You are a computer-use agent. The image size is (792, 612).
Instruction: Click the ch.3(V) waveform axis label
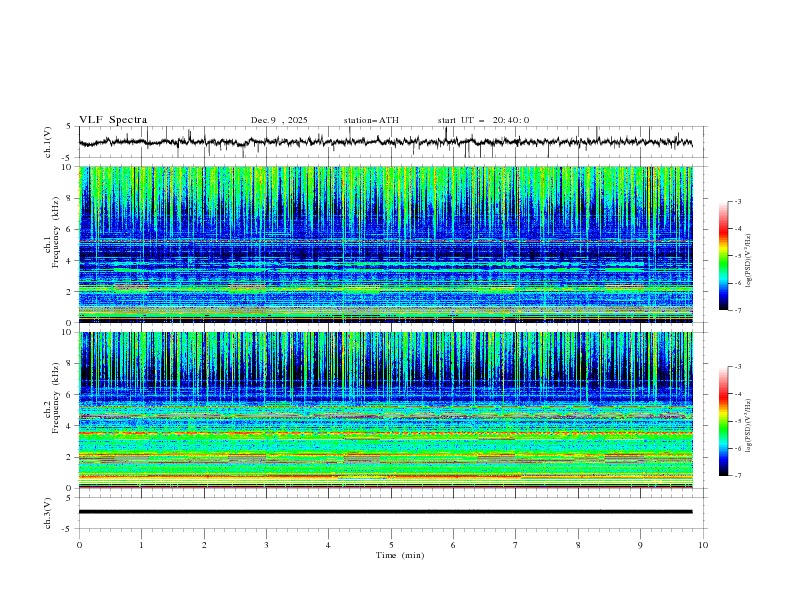(48, 512)
